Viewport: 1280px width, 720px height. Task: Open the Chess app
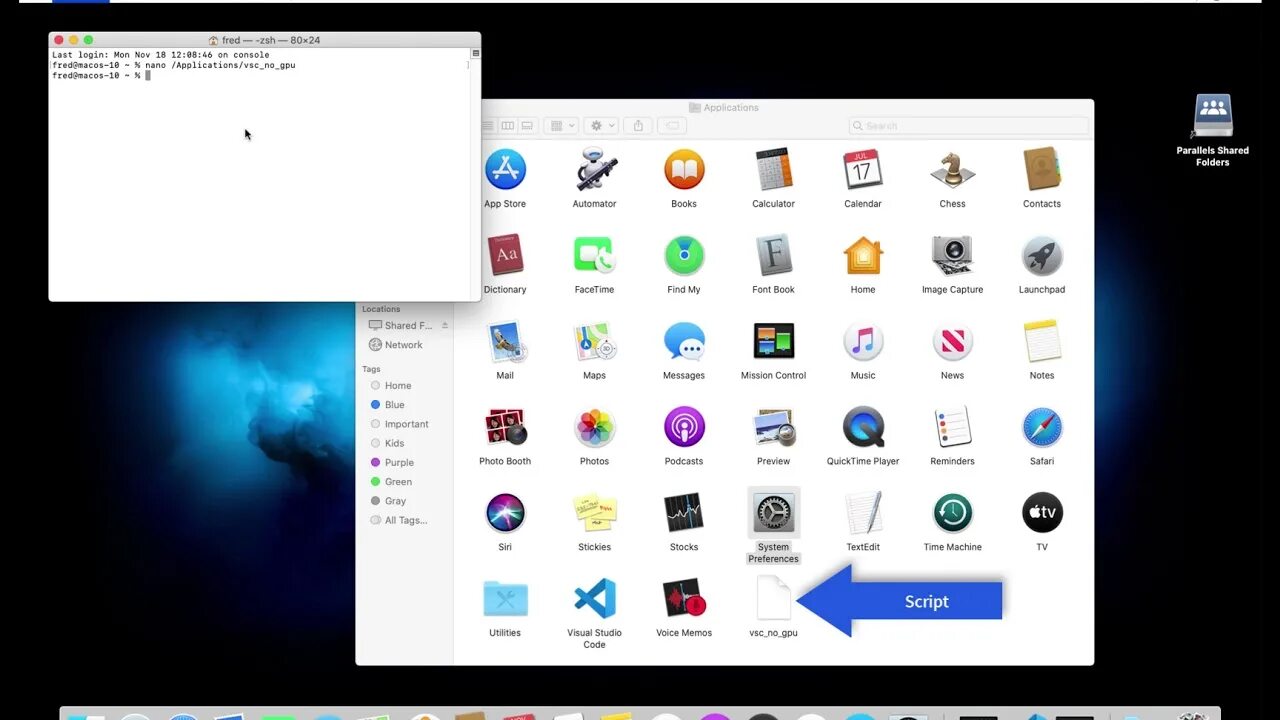pos(952,170)
